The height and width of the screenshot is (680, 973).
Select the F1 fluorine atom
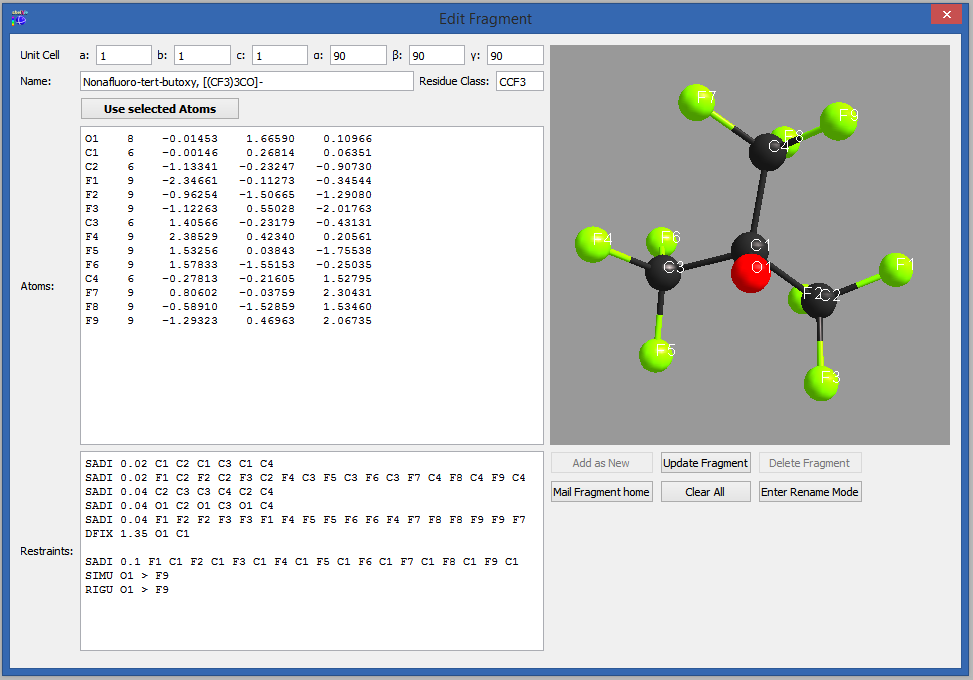[x=897, y=268]
